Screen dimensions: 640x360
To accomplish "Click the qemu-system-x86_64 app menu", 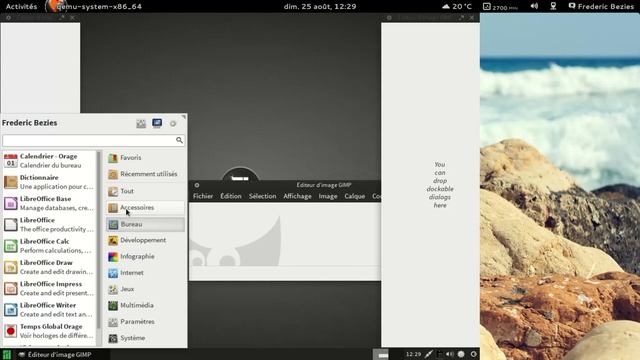I will [94, 7].
